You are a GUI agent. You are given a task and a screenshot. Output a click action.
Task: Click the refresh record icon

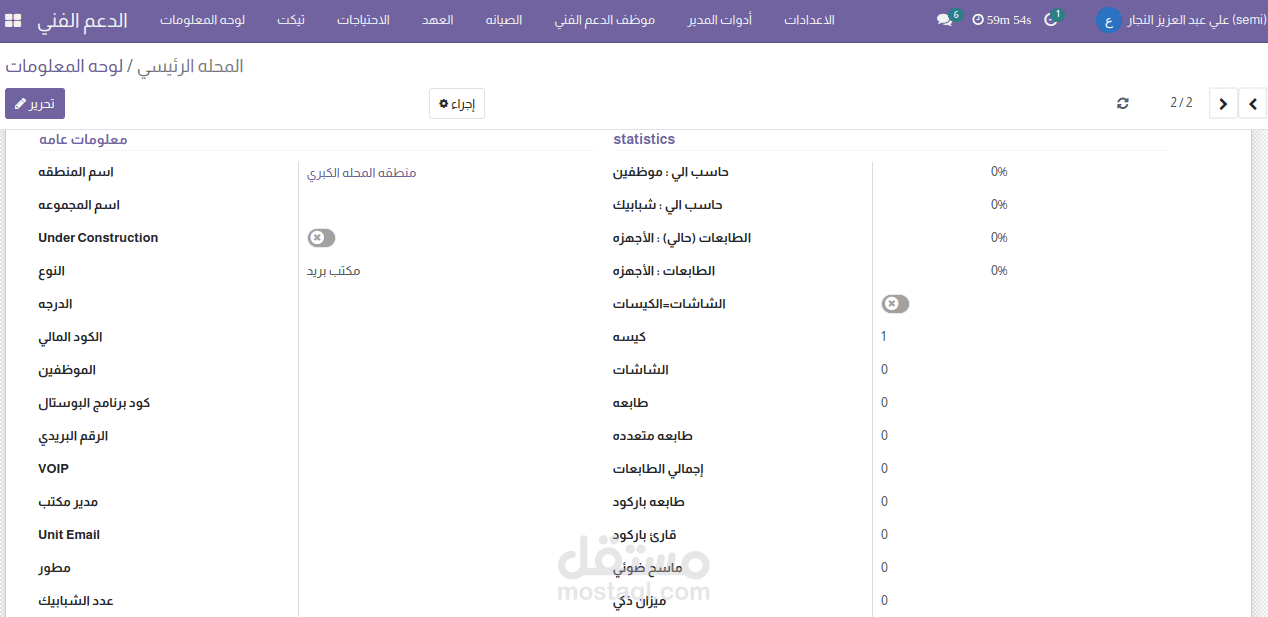click(x=1123, y=103)
